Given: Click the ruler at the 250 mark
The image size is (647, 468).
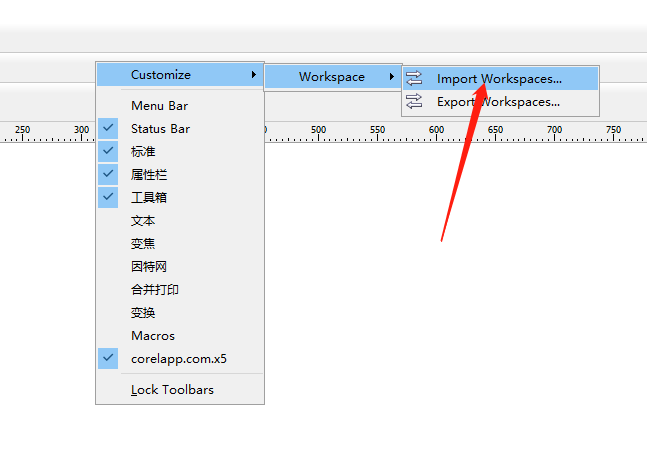Looking at the screenshot, I should pyautogui.click(x=22, y=130).
